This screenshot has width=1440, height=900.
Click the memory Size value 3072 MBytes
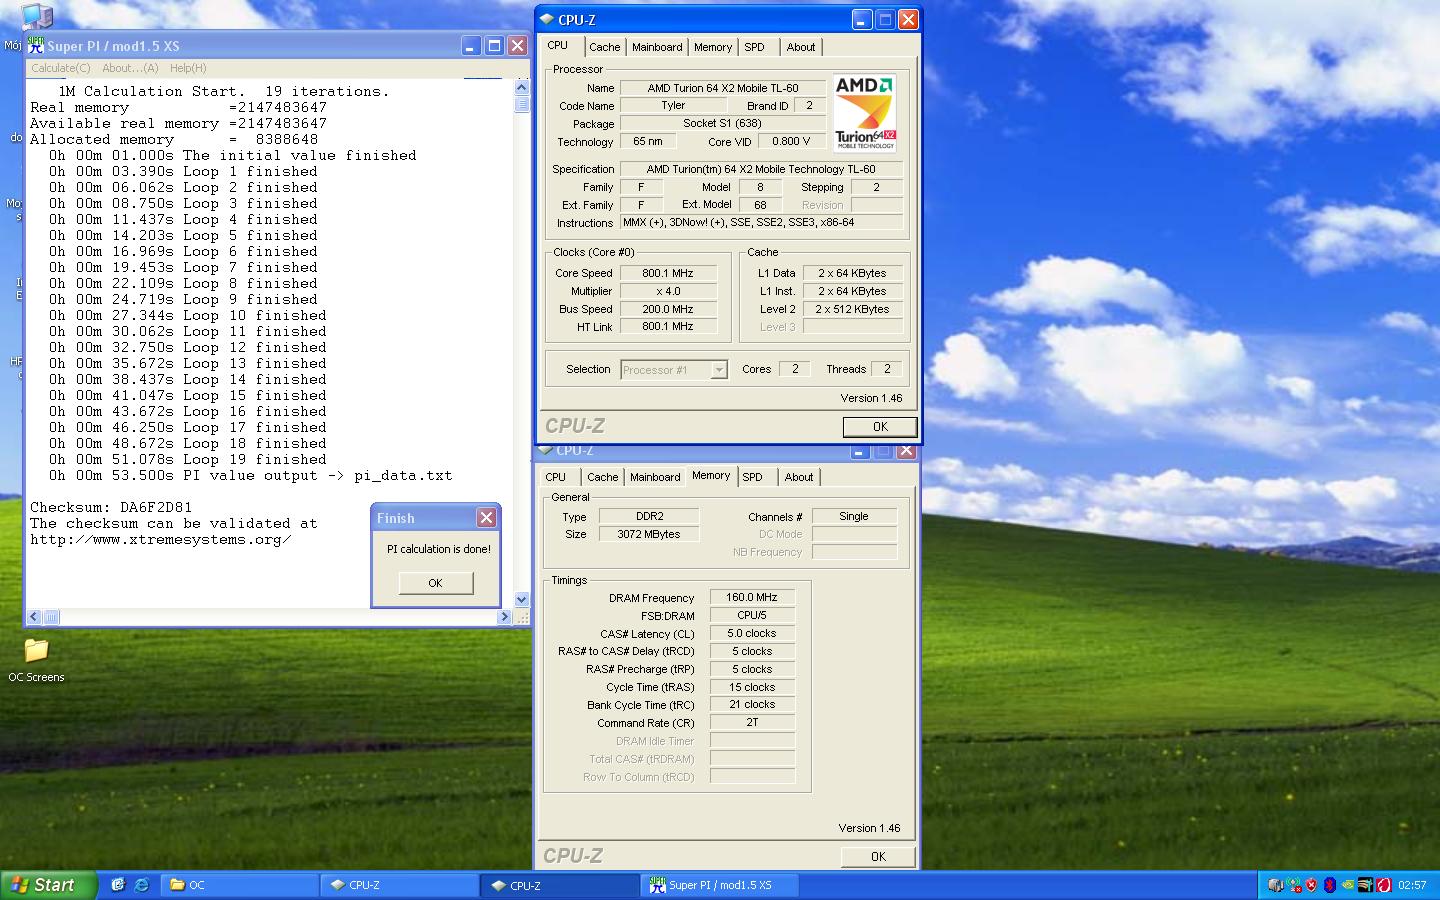pos(648,534)
